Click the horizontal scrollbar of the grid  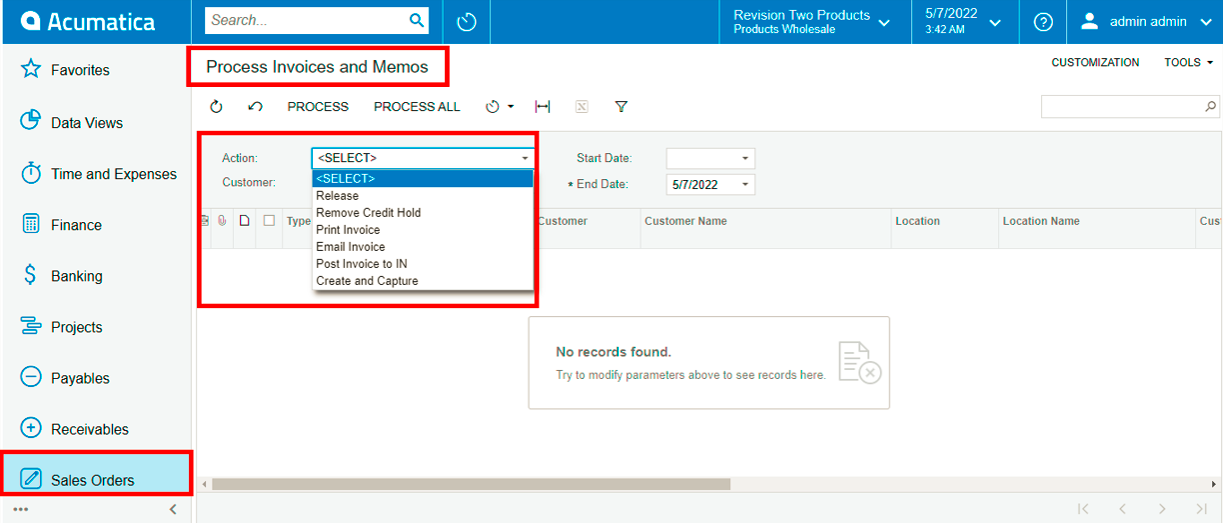click(470, 484)
